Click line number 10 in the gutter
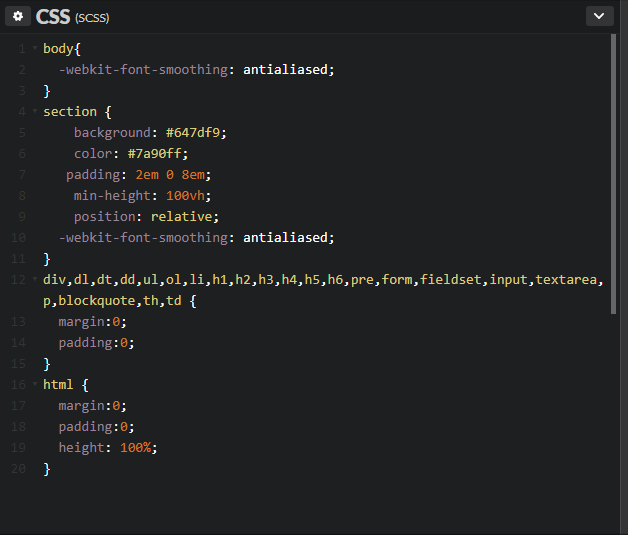628x535 pixels. click(x=18, y=237)
